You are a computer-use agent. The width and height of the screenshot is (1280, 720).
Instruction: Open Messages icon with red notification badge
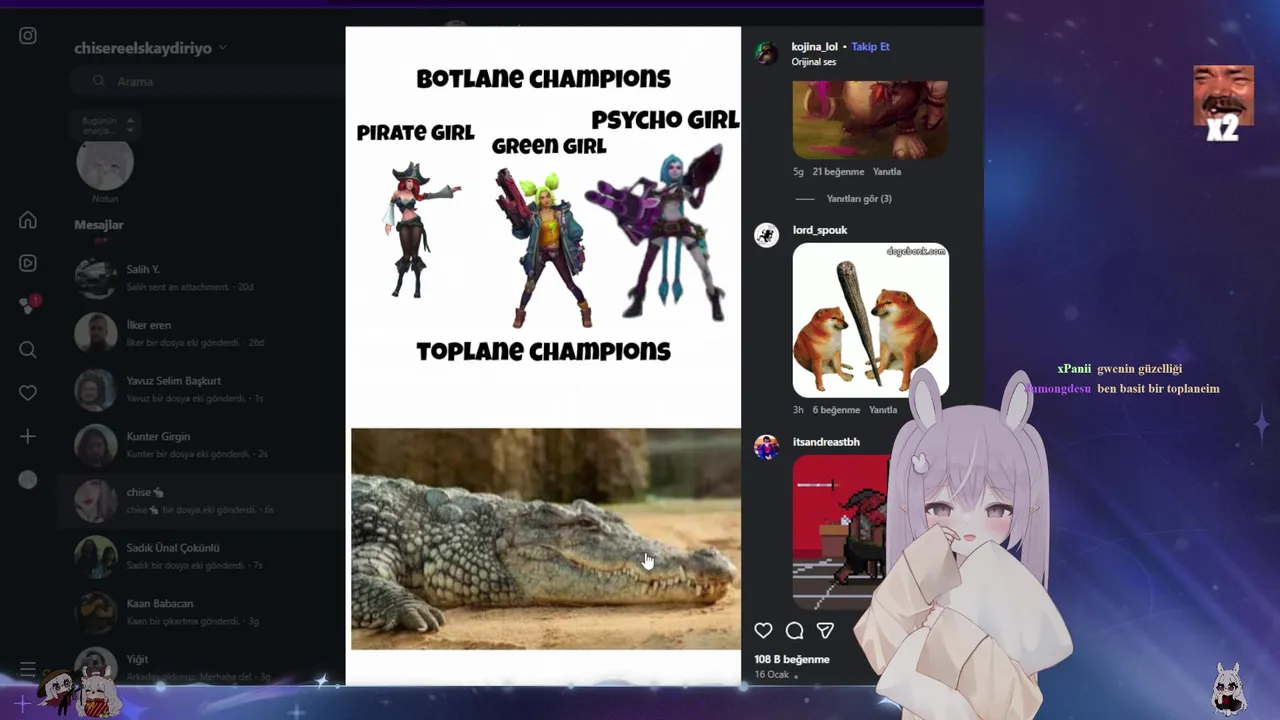click(28, 306)
